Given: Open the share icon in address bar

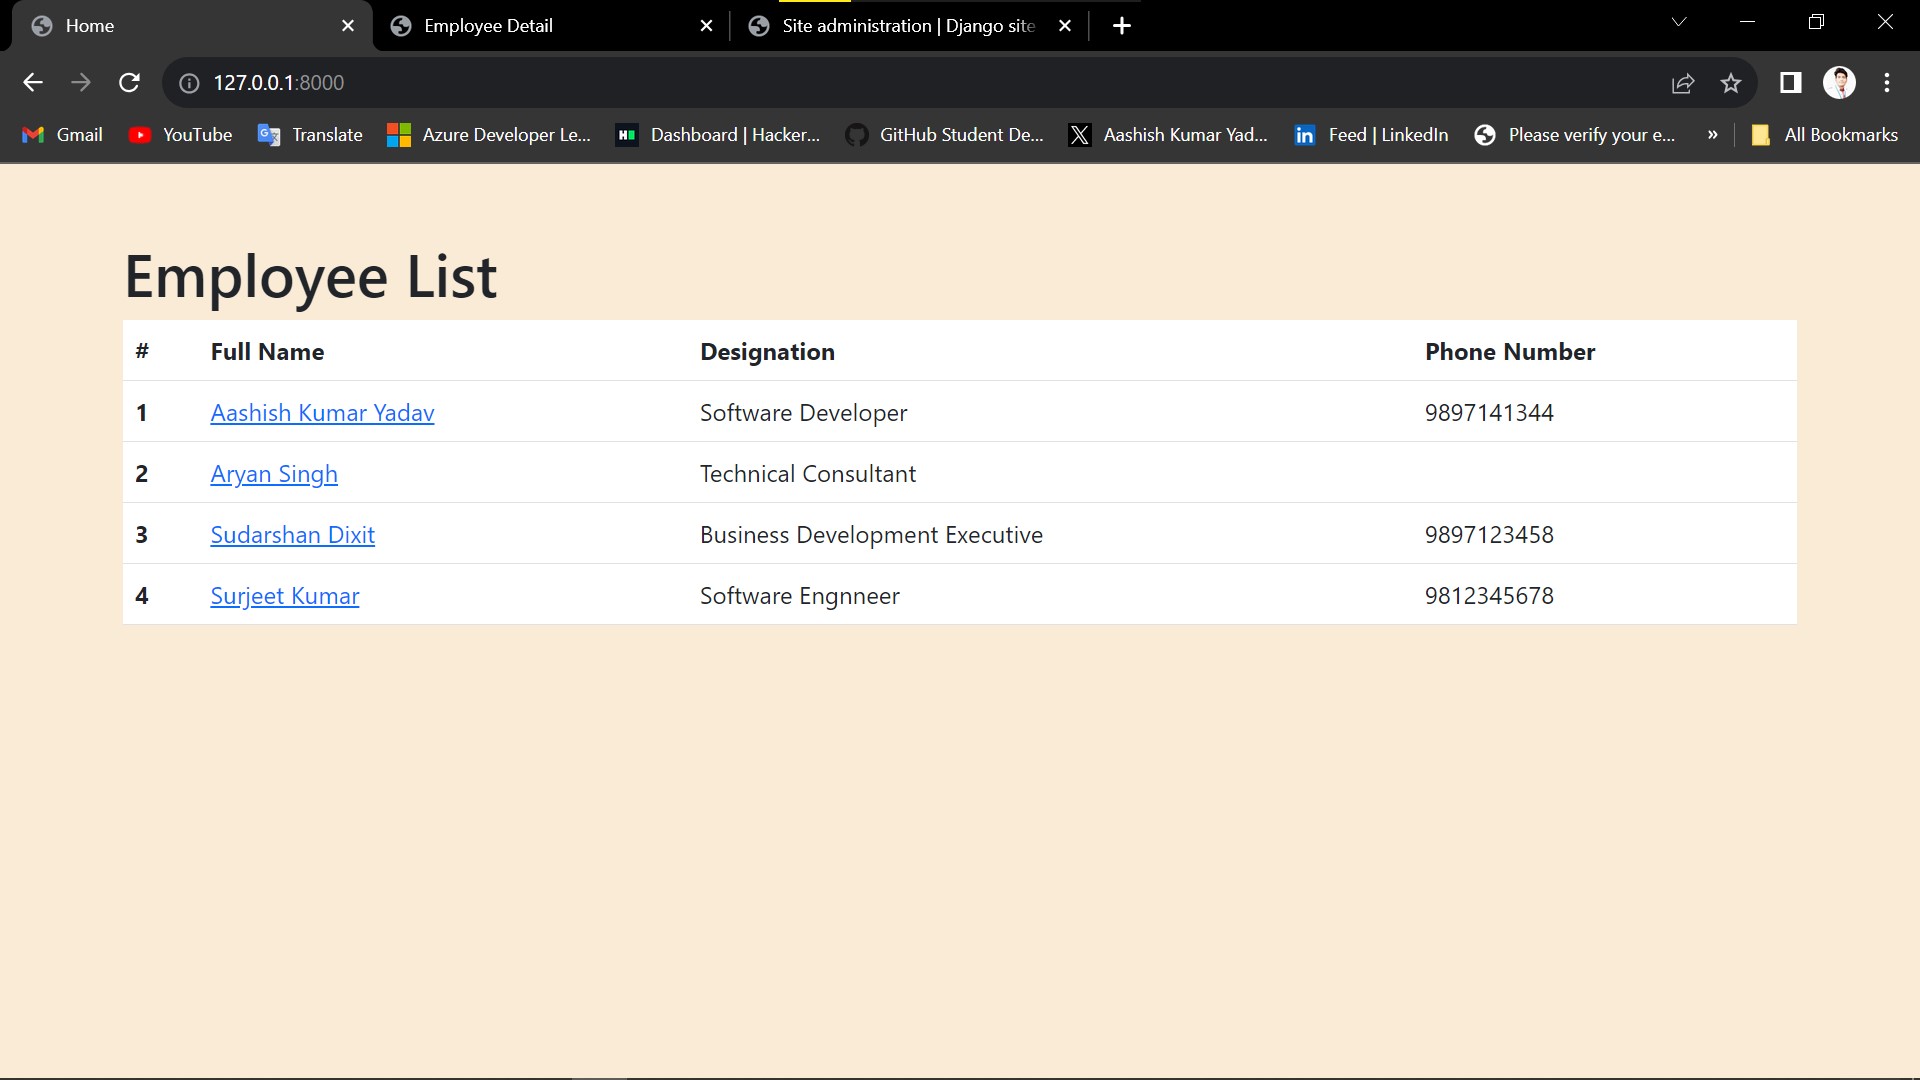Looking at the screenshot, I should click(1684, 83).
